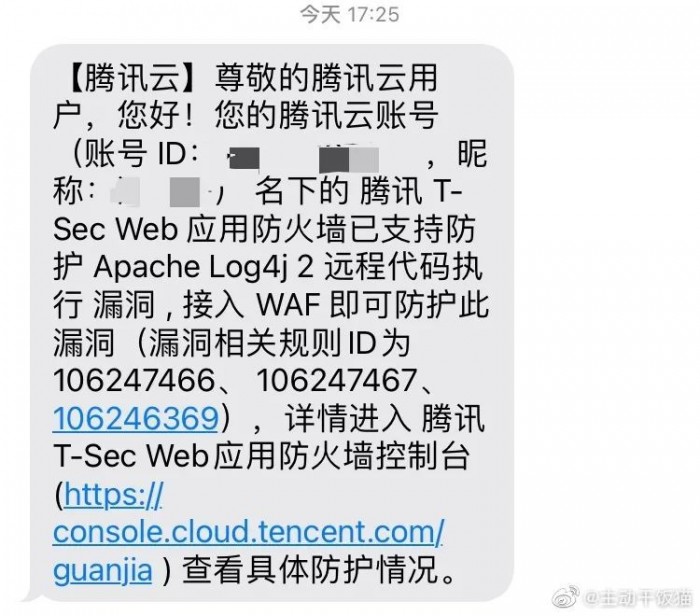Tap the https:// link line
The width and height of the screenshot is (700, 616).
pyautogui.click(x=113, y=495)
